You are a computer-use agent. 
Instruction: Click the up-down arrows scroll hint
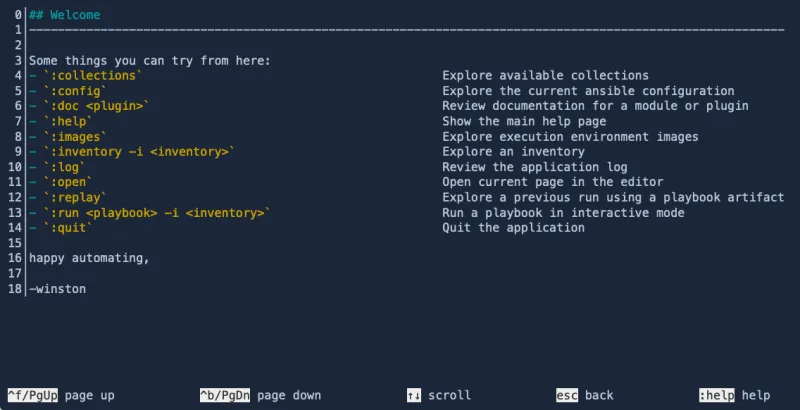(x=414, y=396)
